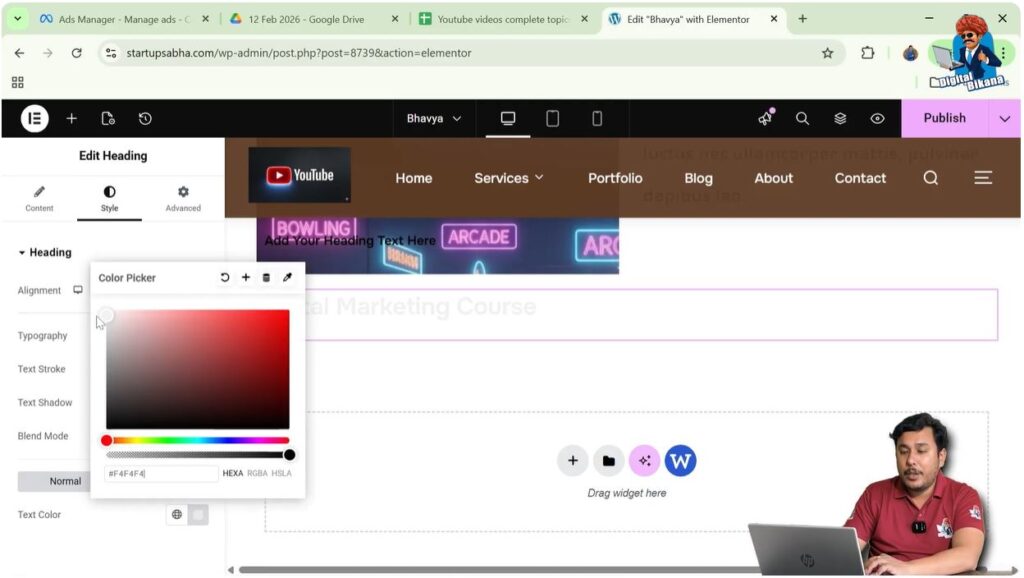Add color to globals plus icon
1024x578 pixels.
pos(246,278)
